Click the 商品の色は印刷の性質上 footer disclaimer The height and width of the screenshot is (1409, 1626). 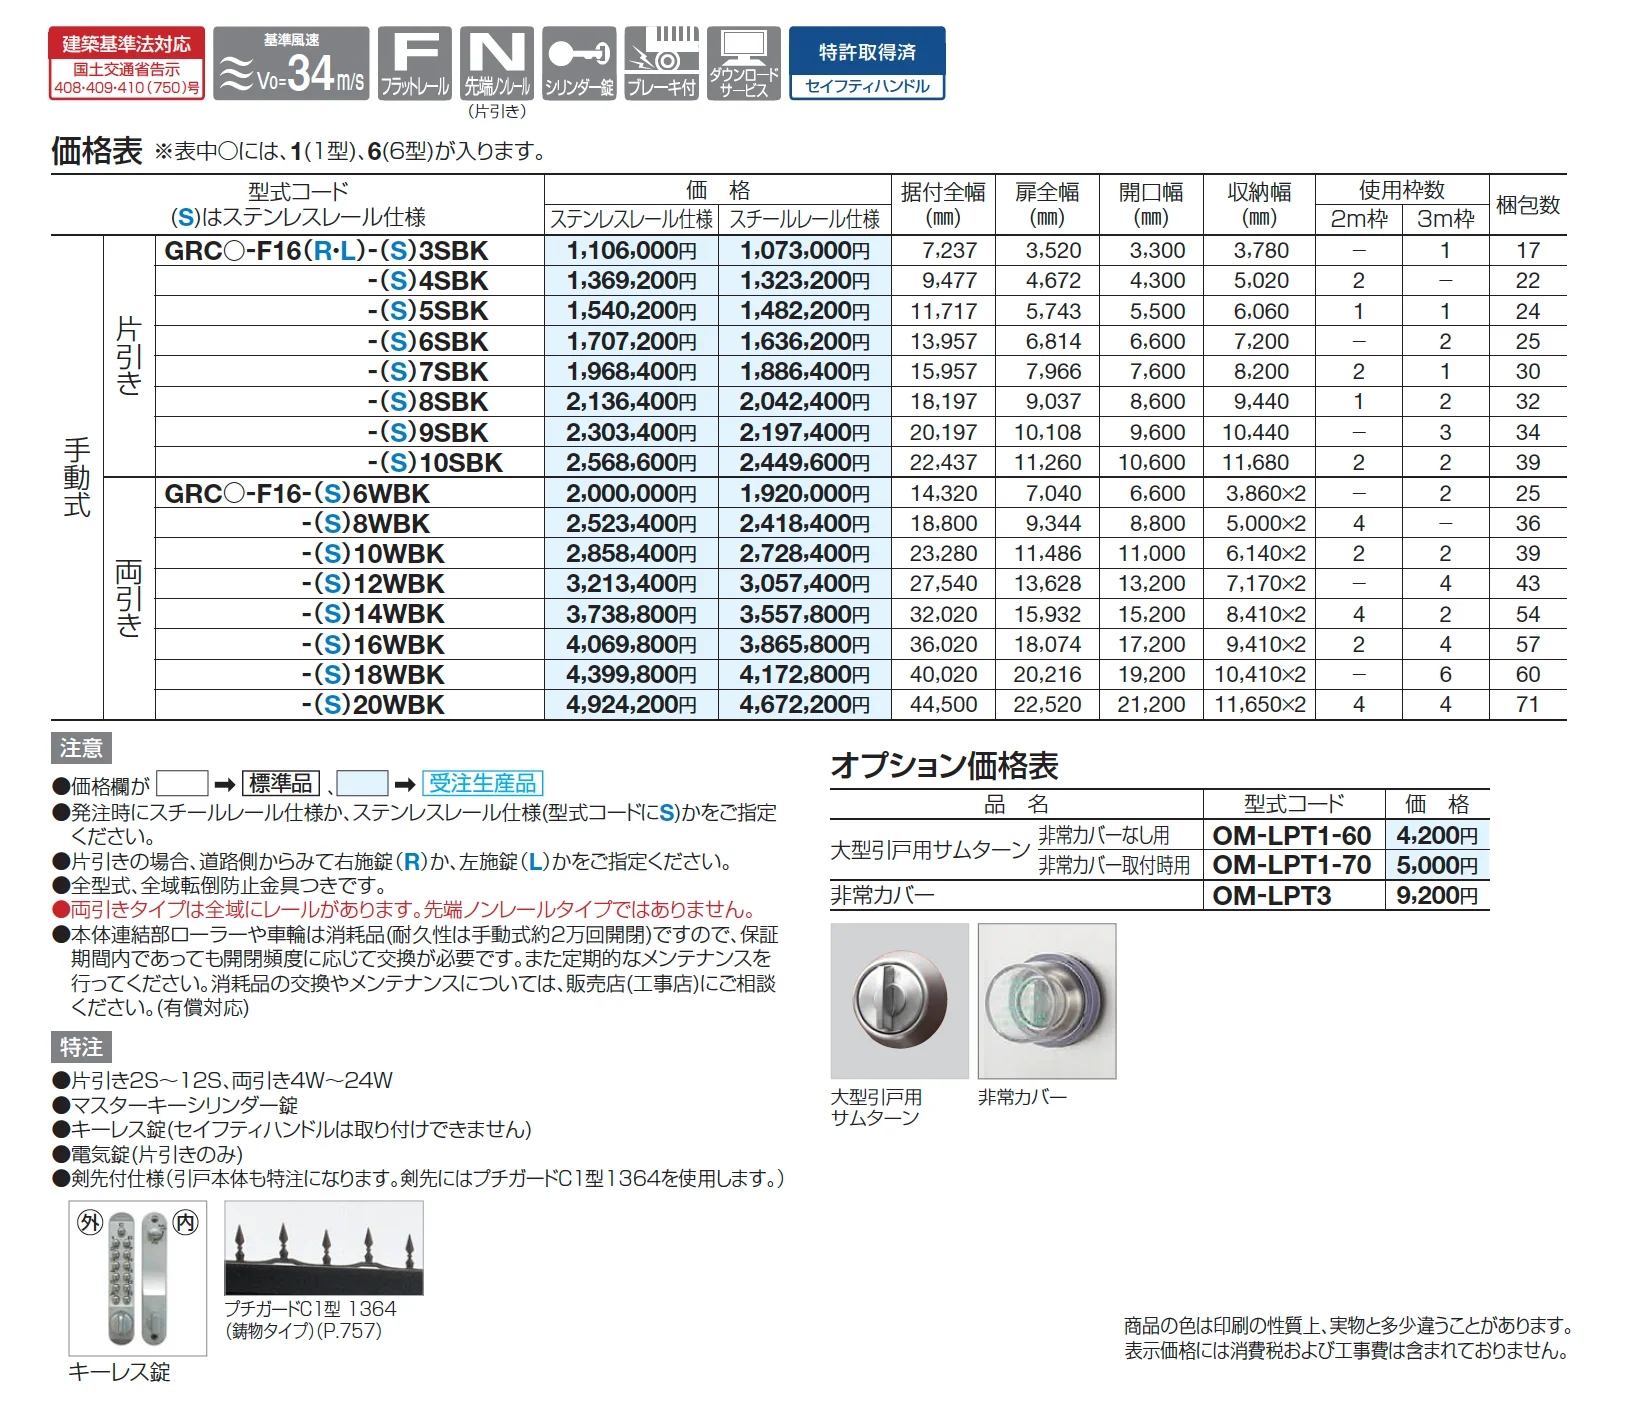tap(1348, 1326)
